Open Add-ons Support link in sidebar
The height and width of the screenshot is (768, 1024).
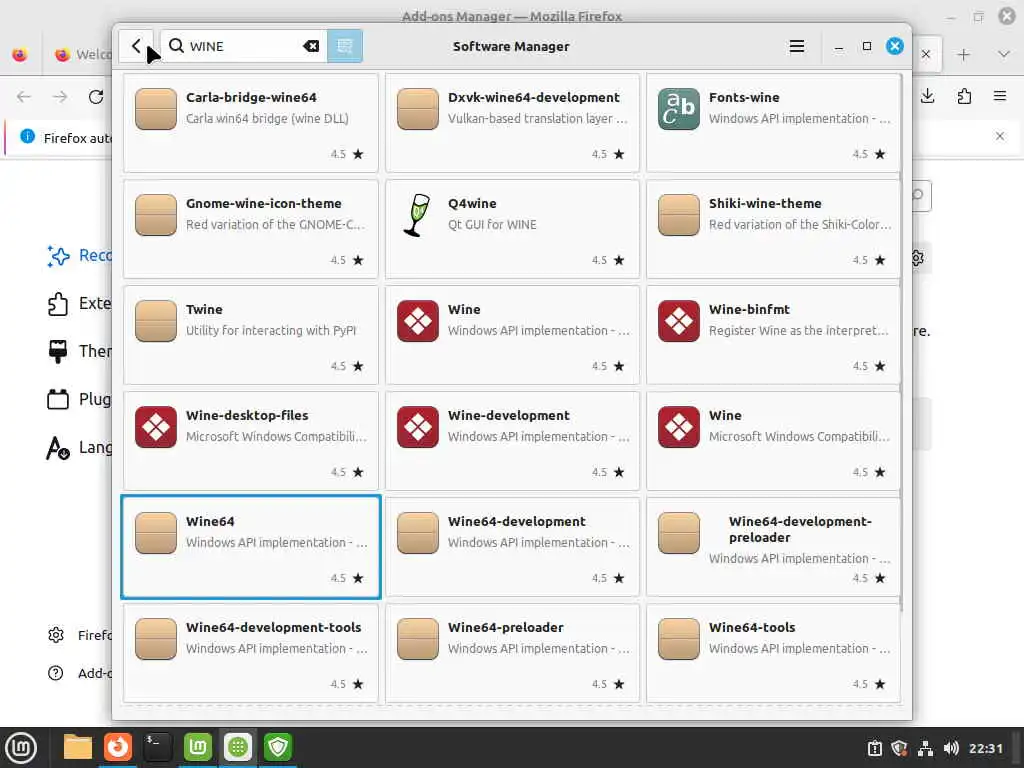pos(78,673)
